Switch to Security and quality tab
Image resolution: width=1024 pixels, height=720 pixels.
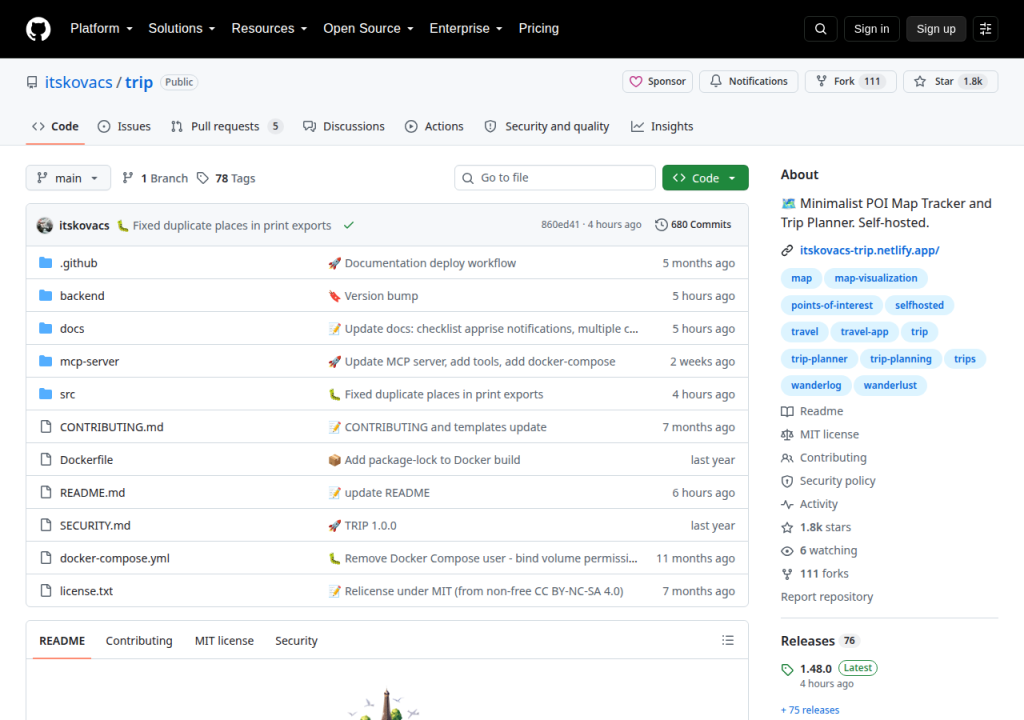tap(547, 127)
